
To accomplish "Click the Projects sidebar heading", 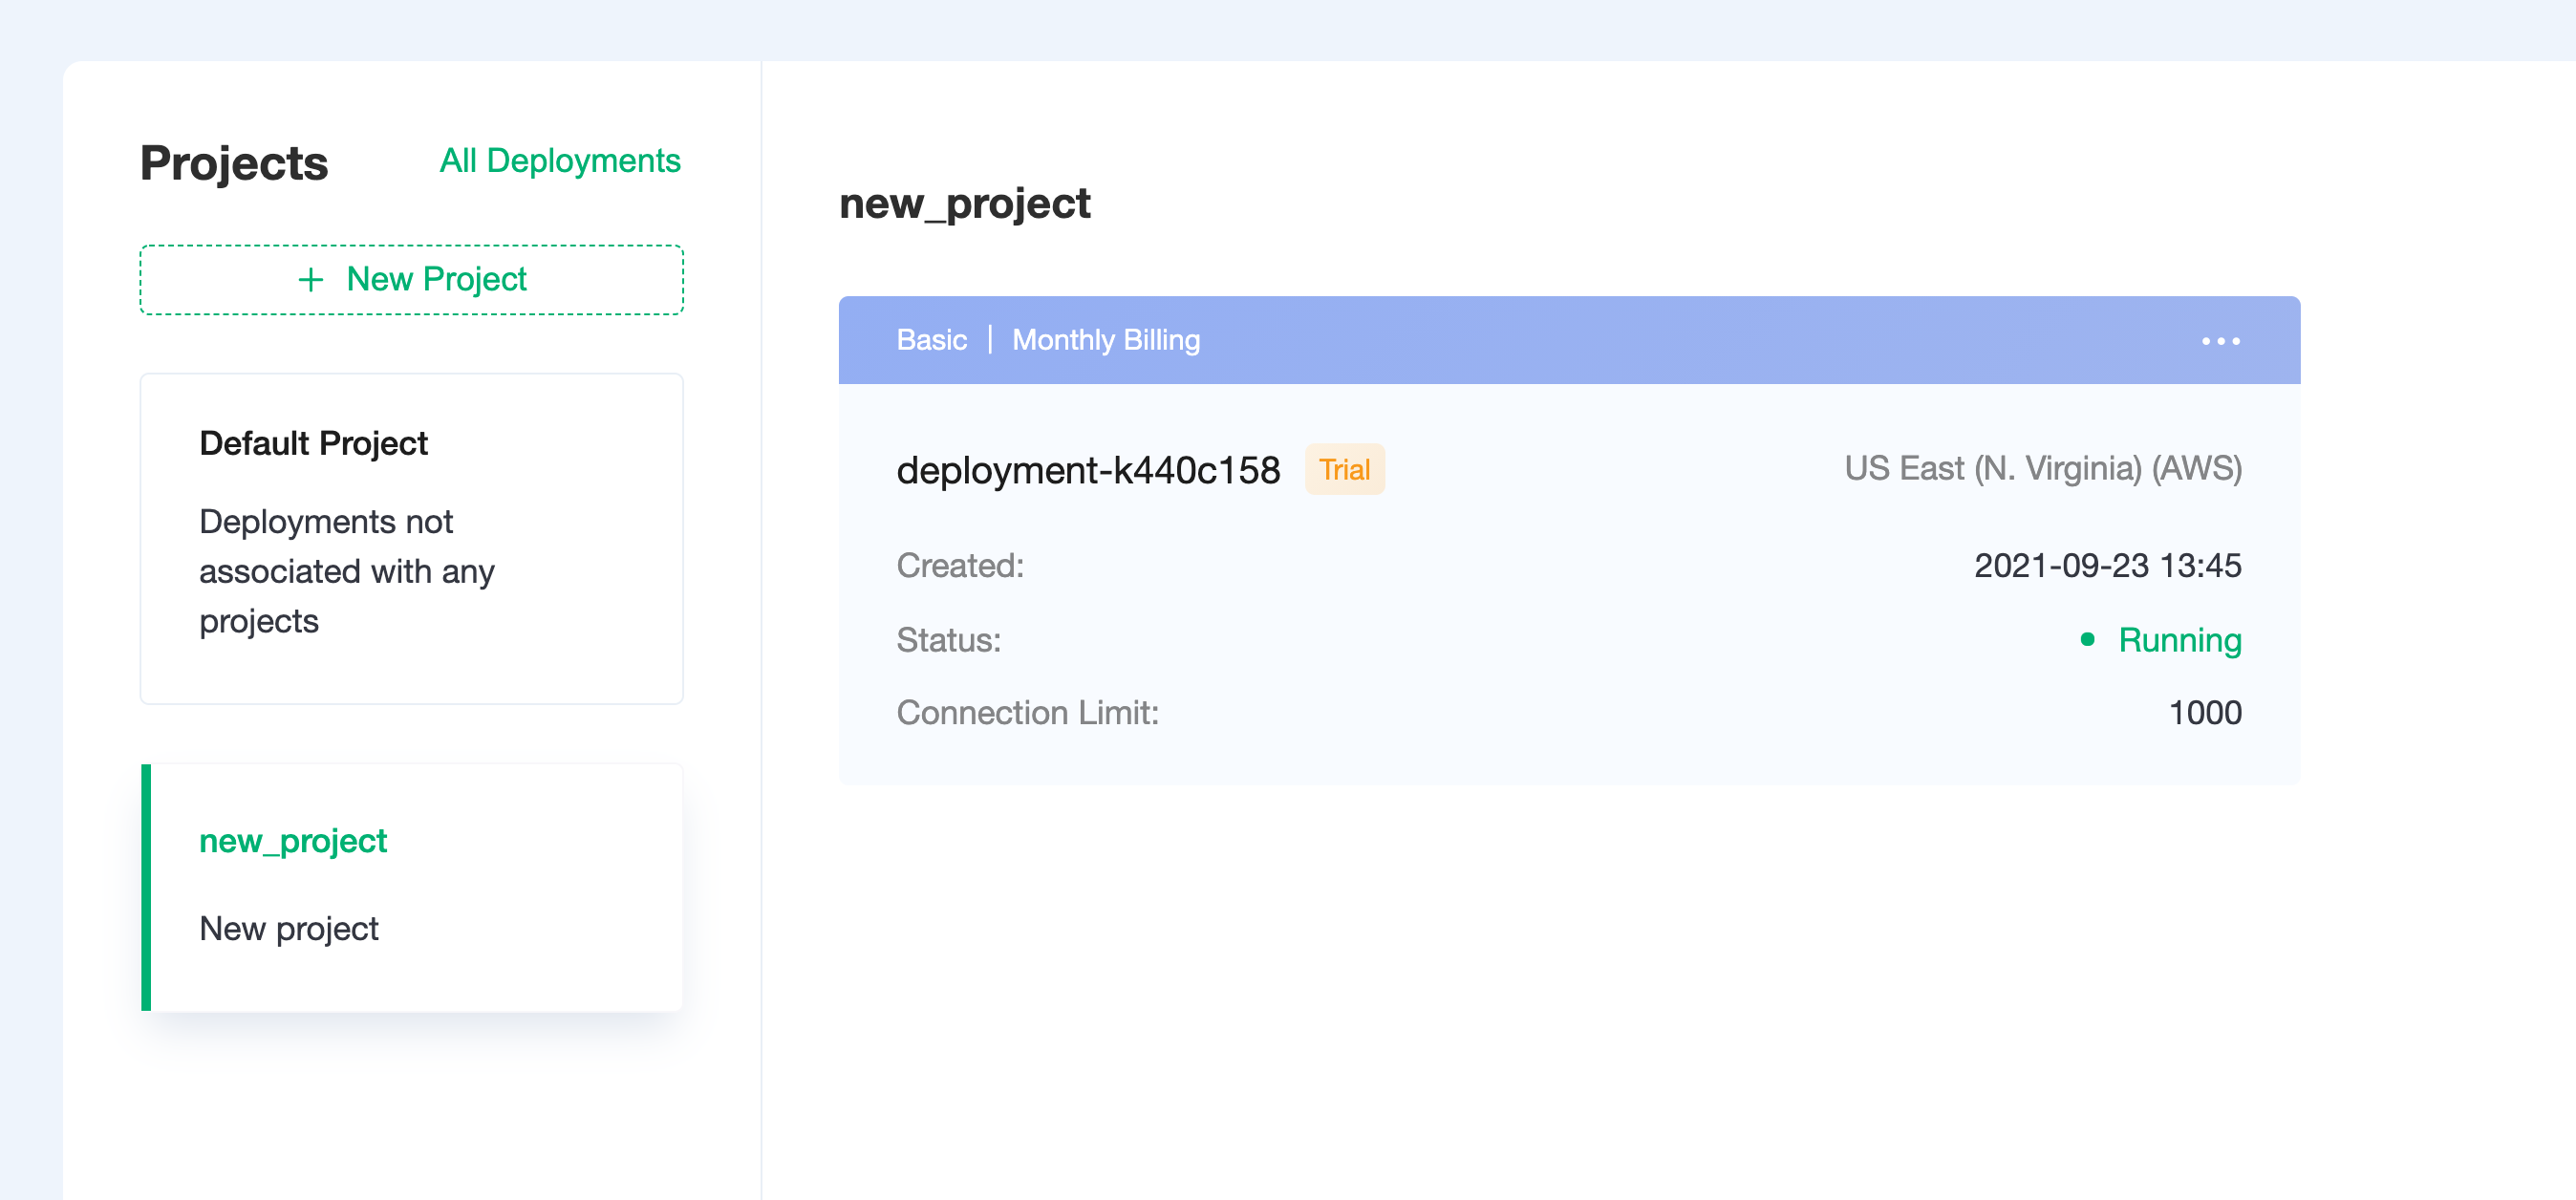I will pyautogui.click(x=234, y=163).
